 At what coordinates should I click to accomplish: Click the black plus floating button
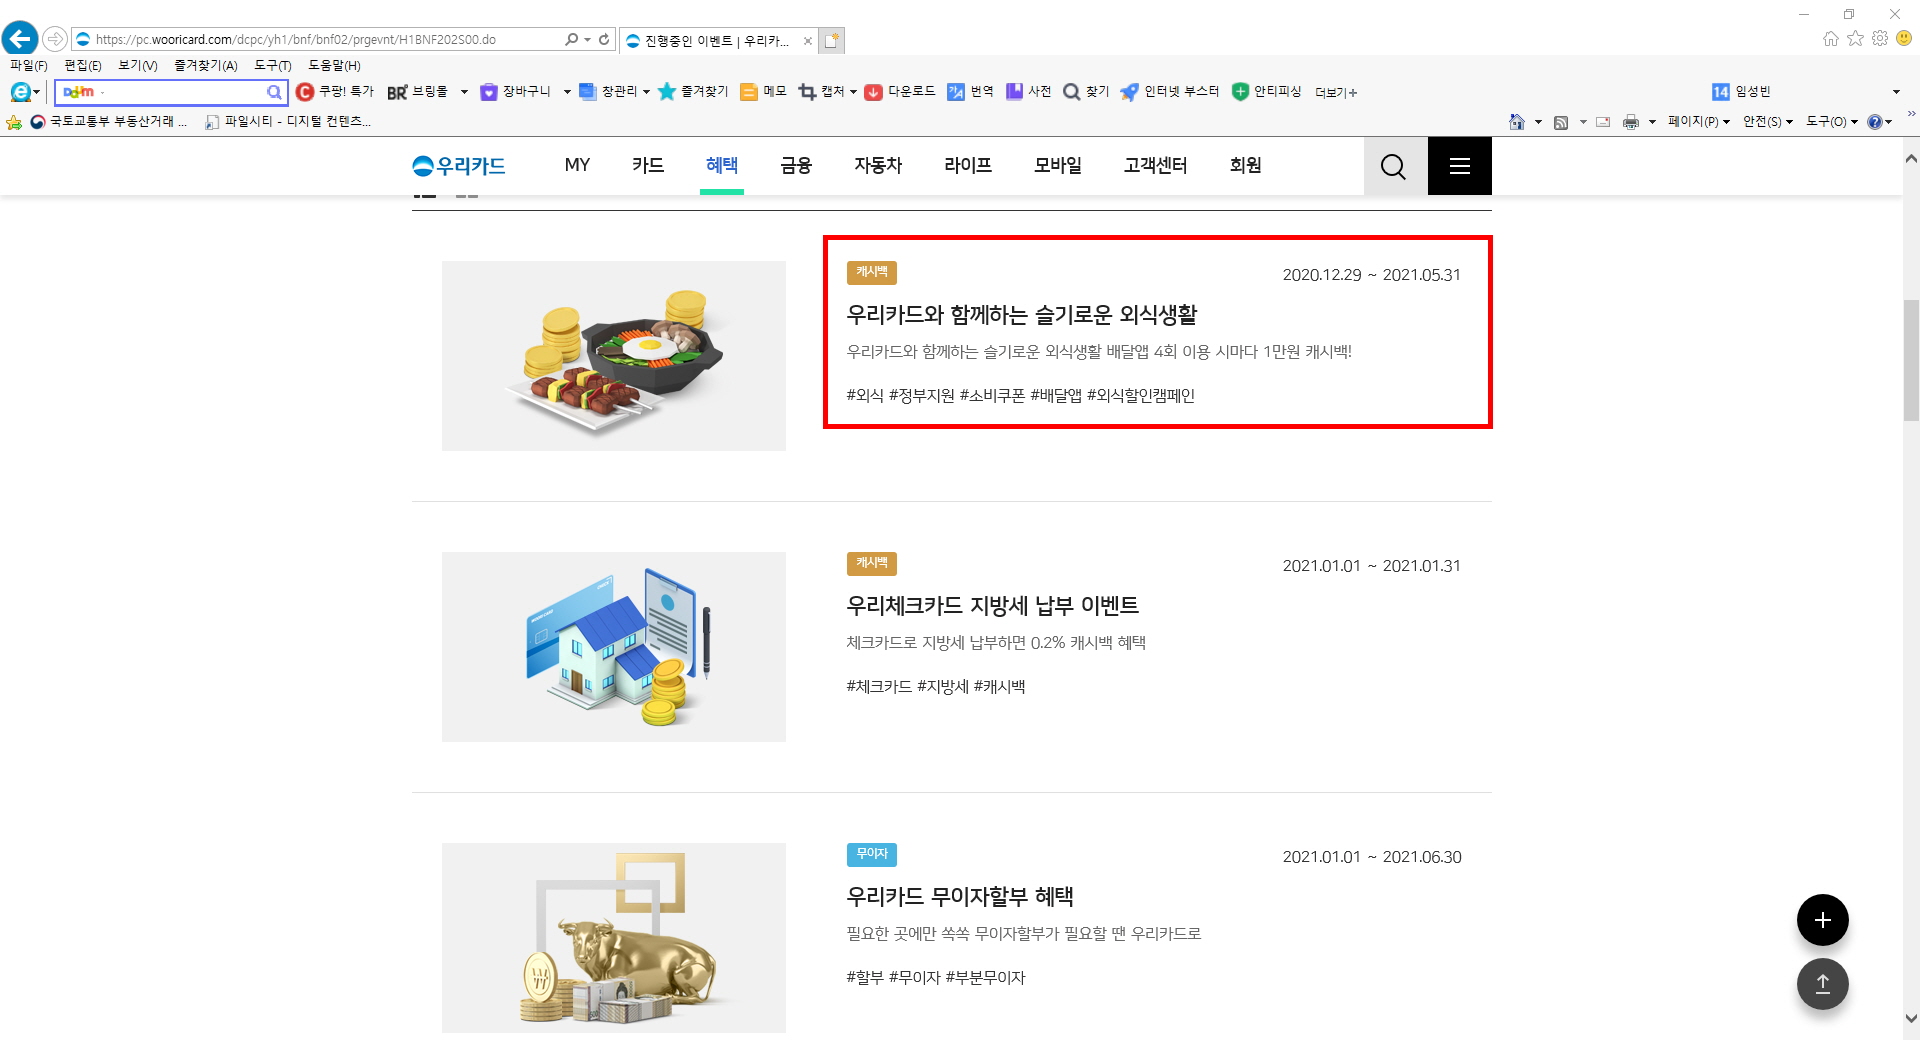pos(1822,920)
